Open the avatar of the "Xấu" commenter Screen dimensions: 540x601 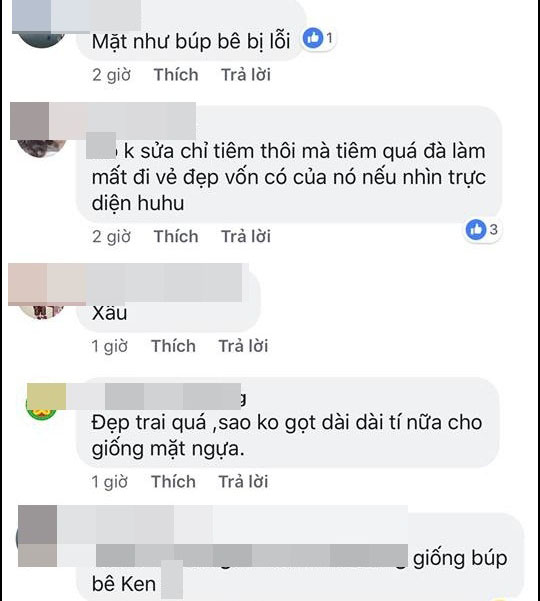41,310
